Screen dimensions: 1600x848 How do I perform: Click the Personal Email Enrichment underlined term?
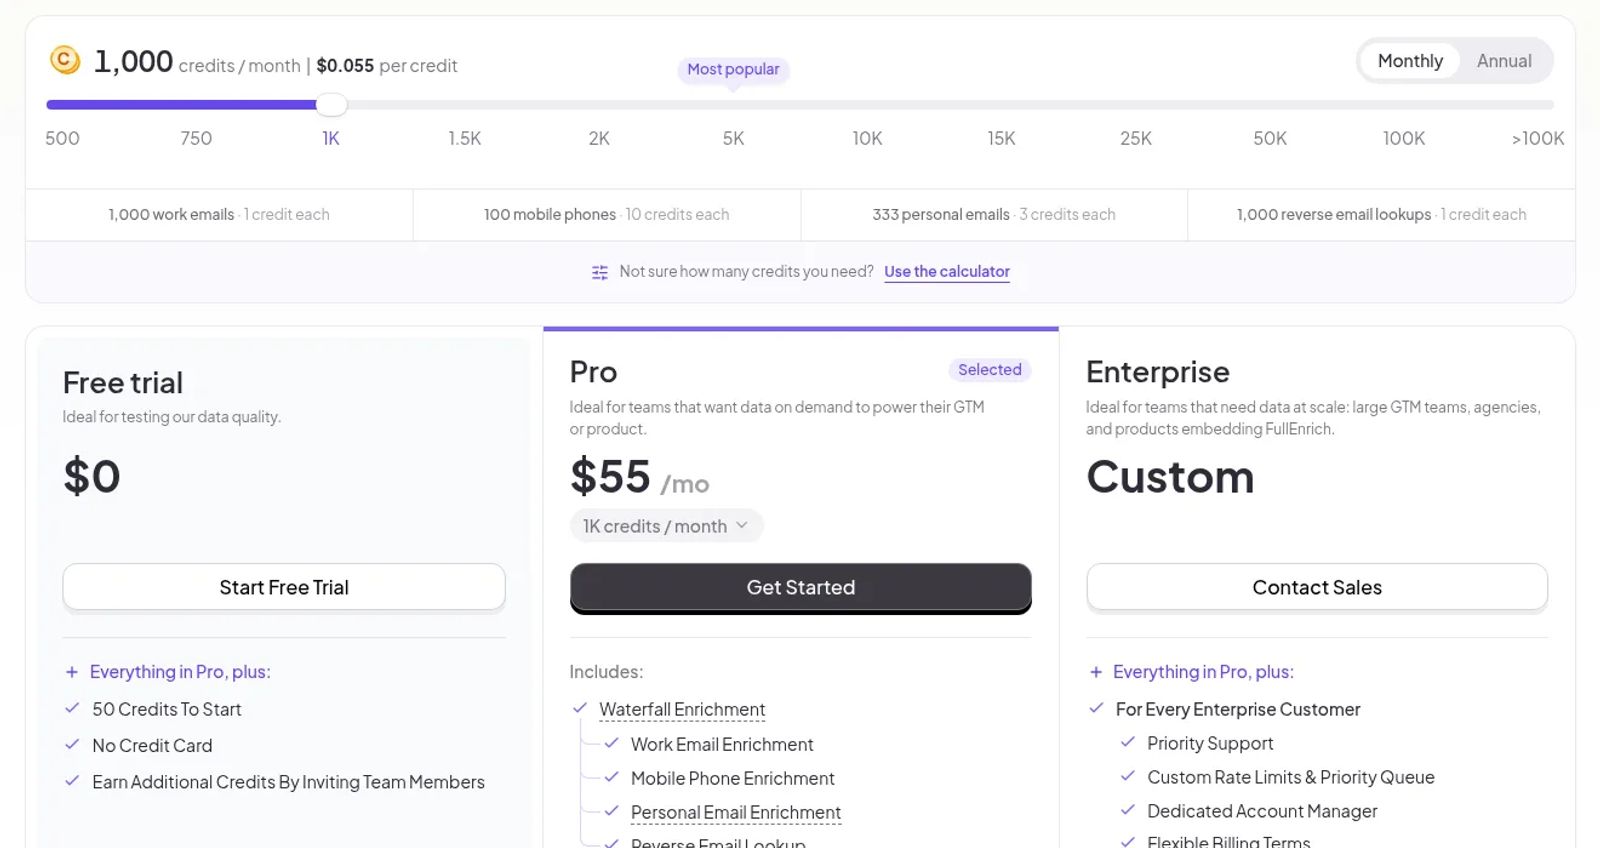click(x=736, y=812)
